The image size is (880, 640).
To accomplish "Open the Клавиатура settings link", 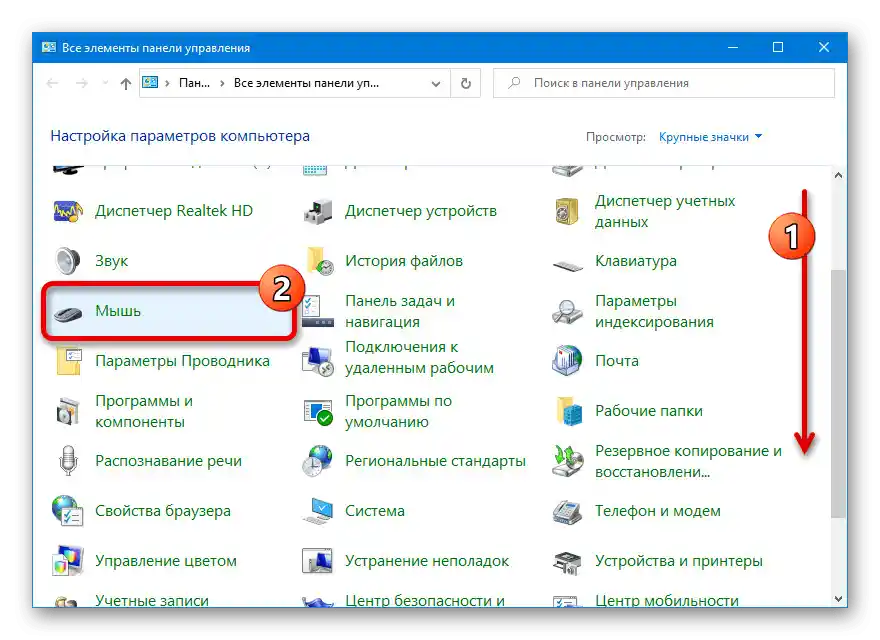I will click(636, 261).
